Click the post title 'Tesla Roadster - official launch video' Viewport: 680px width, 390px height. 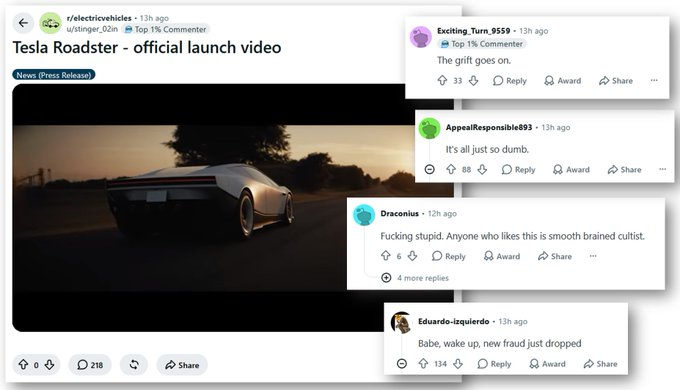(x=147, y=48)
